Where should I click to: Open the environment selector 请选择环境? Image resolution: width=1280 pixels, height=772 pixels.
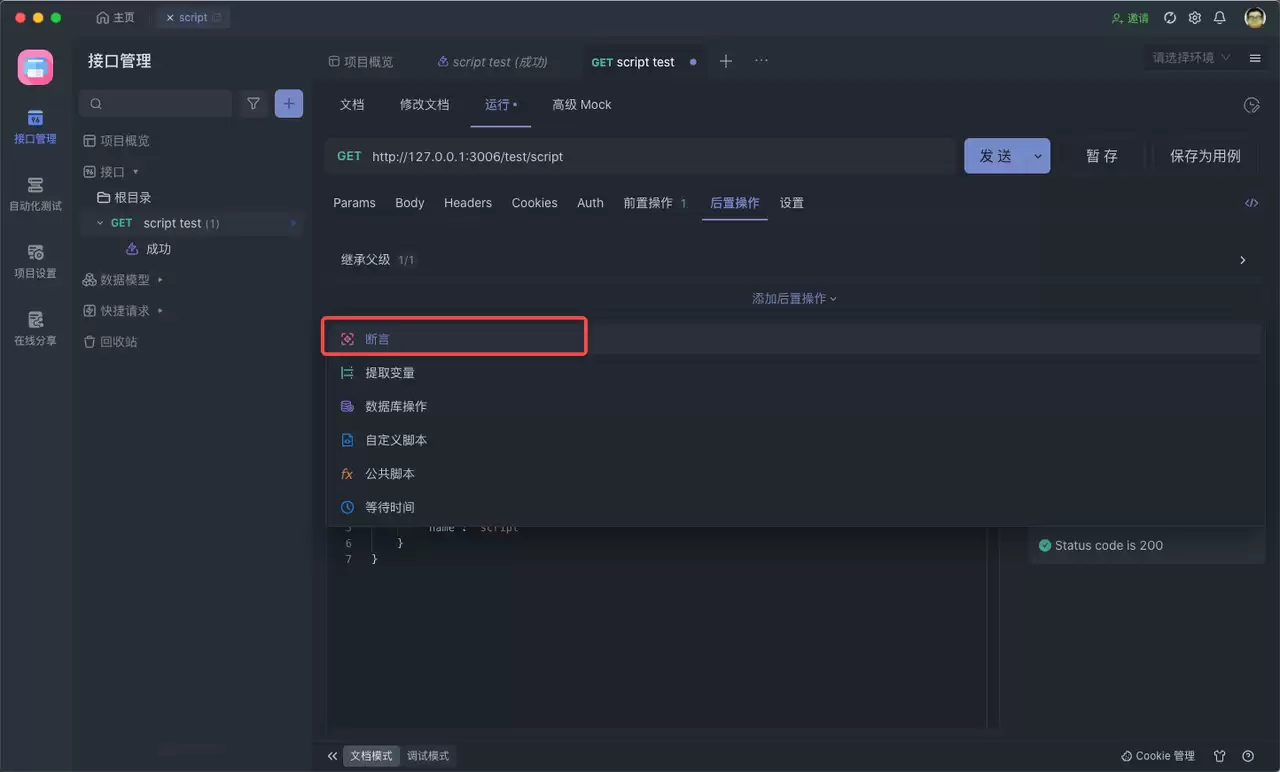click(x=1192, y=58)
